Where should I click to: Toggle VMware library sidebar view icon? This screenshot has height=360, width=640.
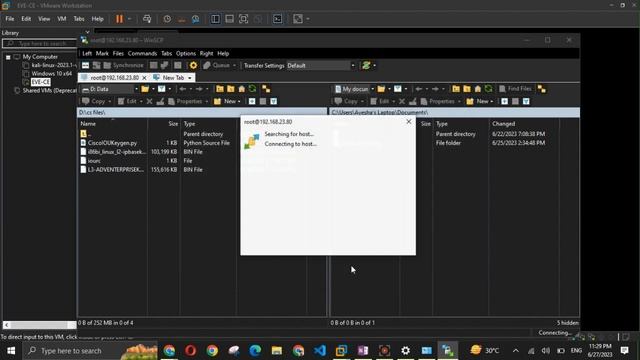click(x=215, y=19)
